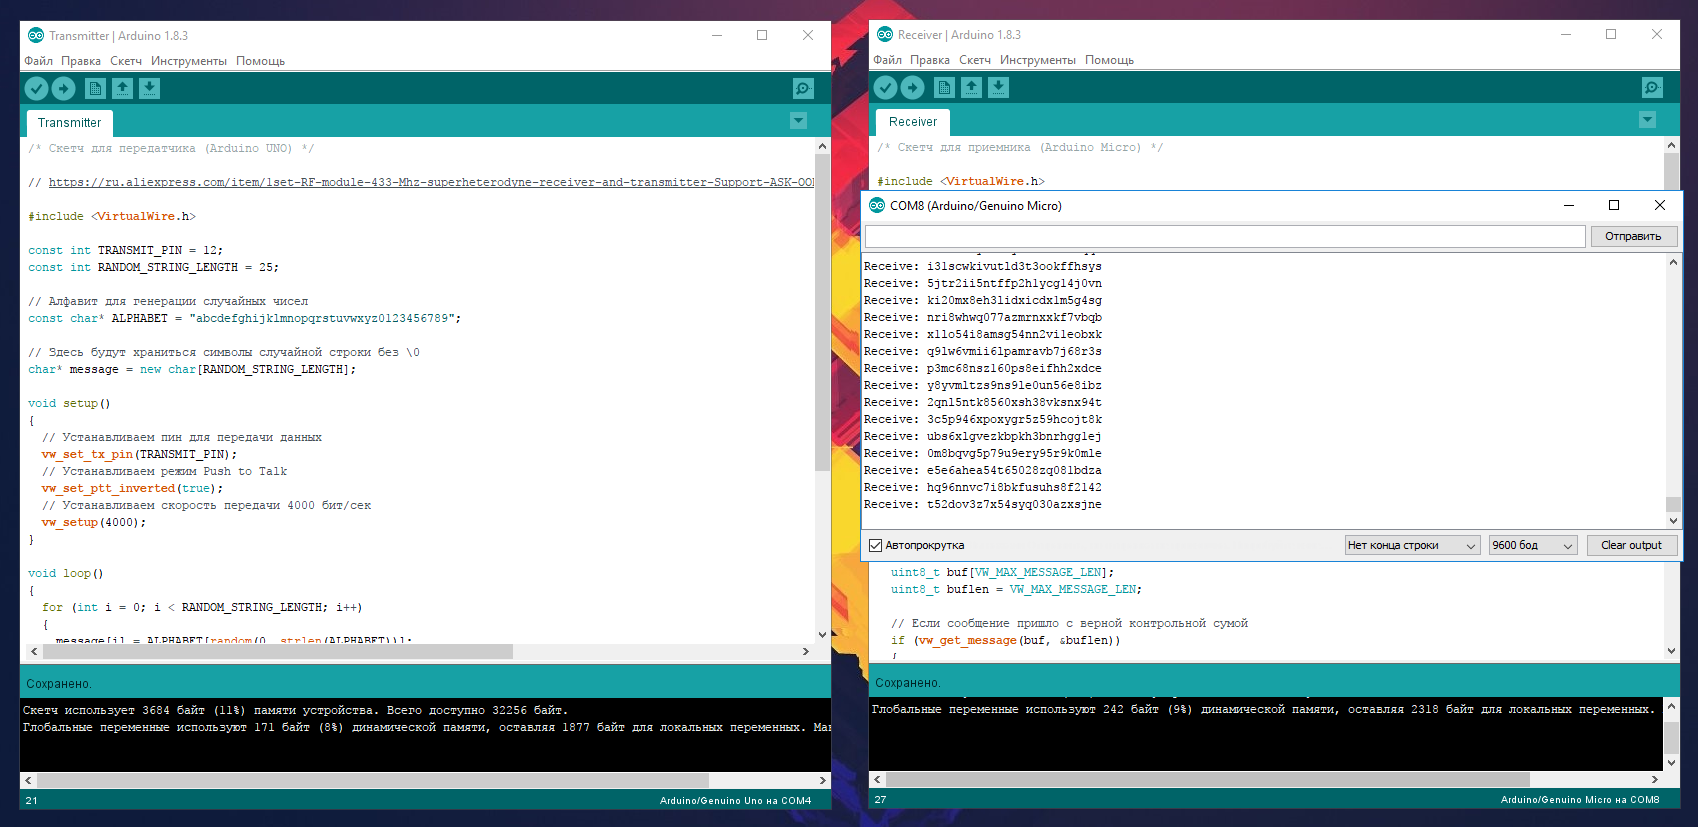The height and width of the screenshot is (827, 1698).
Task: Click Upload arrow button in Transmitter window
Action: click(63, 89)
